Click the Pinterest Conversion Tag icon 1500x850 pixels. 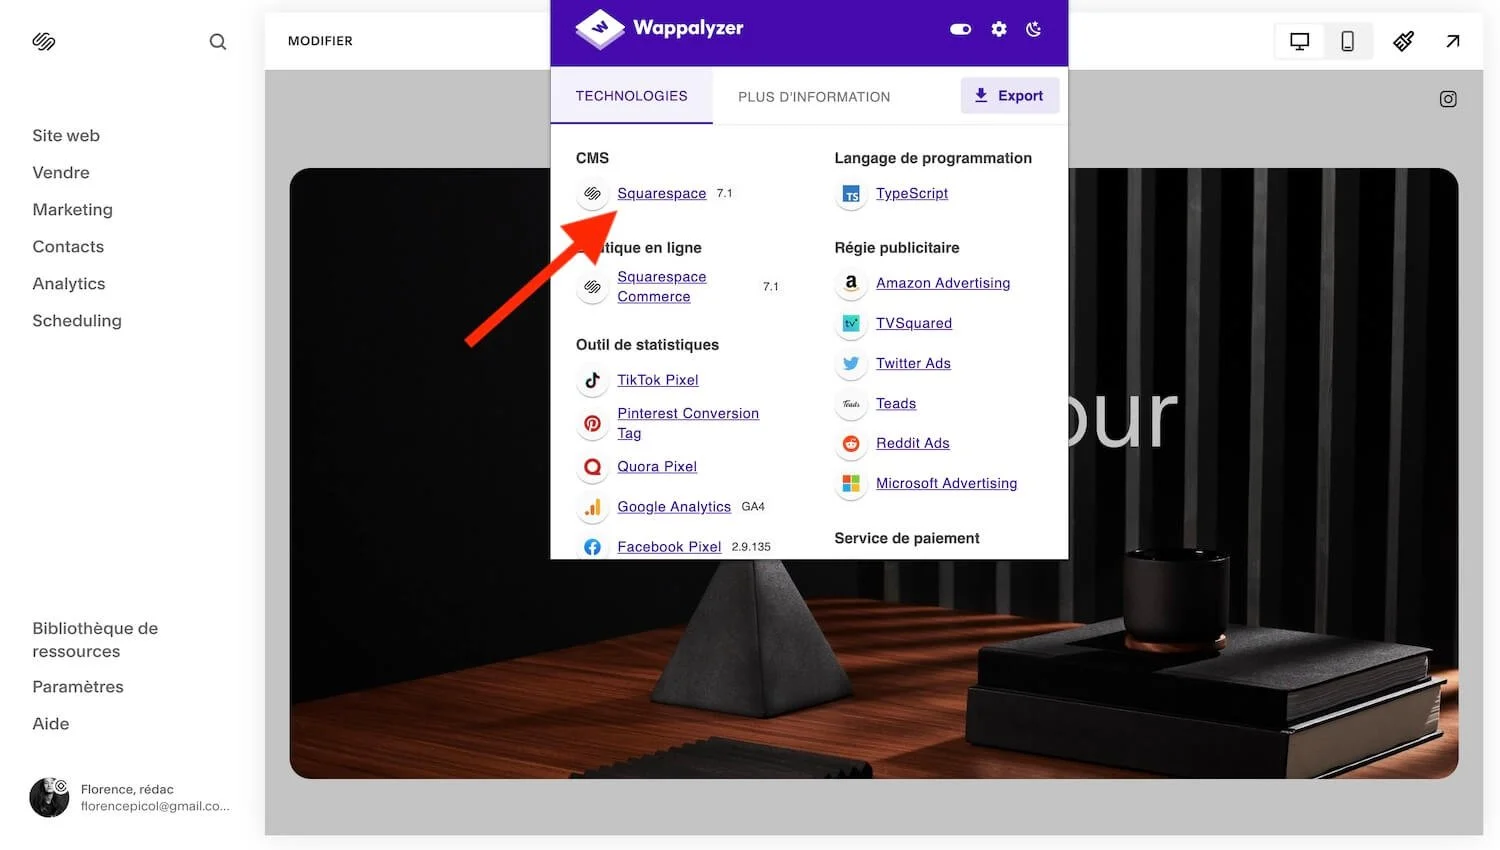pos(593,423)
